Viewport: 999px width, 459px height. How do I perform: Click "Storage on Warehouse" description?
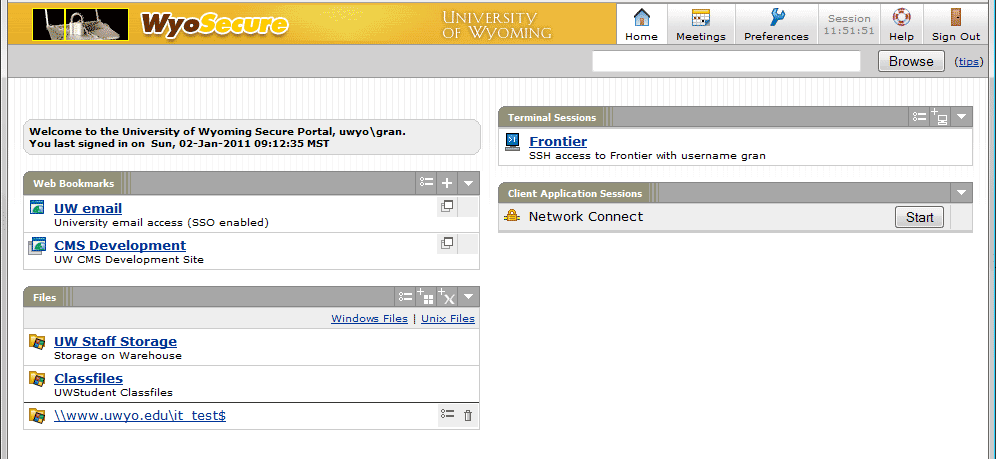coord(118,356)
